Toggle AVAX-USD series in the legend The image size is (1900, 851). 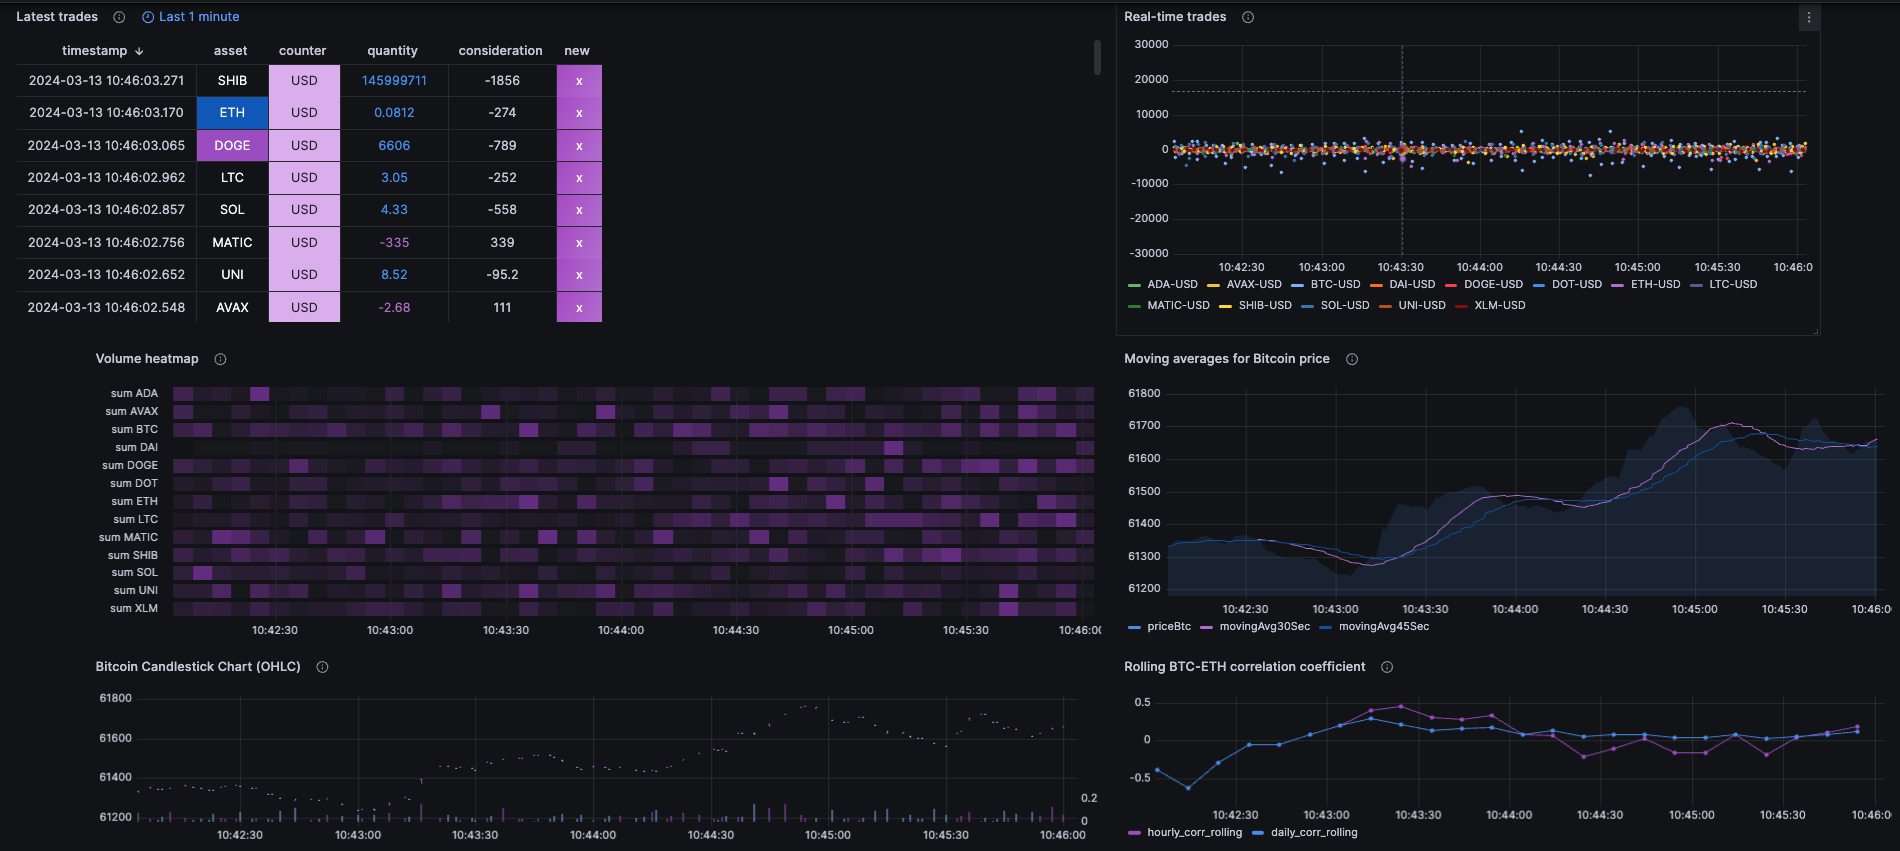coord(1254,284)
